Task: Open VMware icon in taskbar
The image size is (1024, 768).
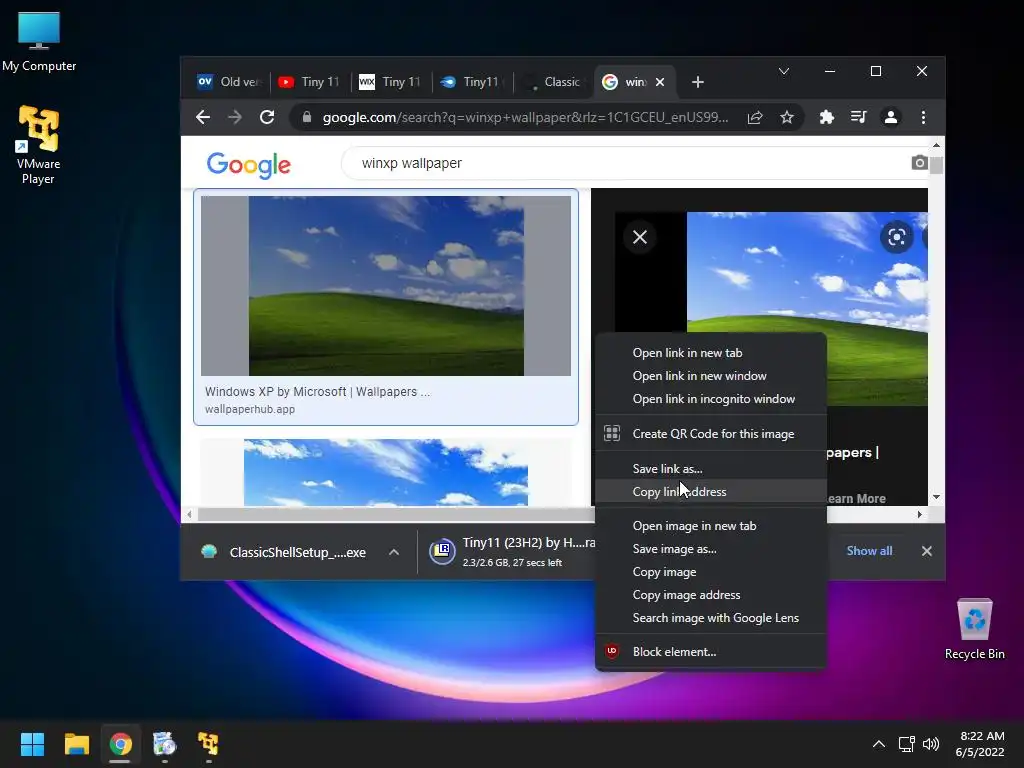Action: [208, 744]
